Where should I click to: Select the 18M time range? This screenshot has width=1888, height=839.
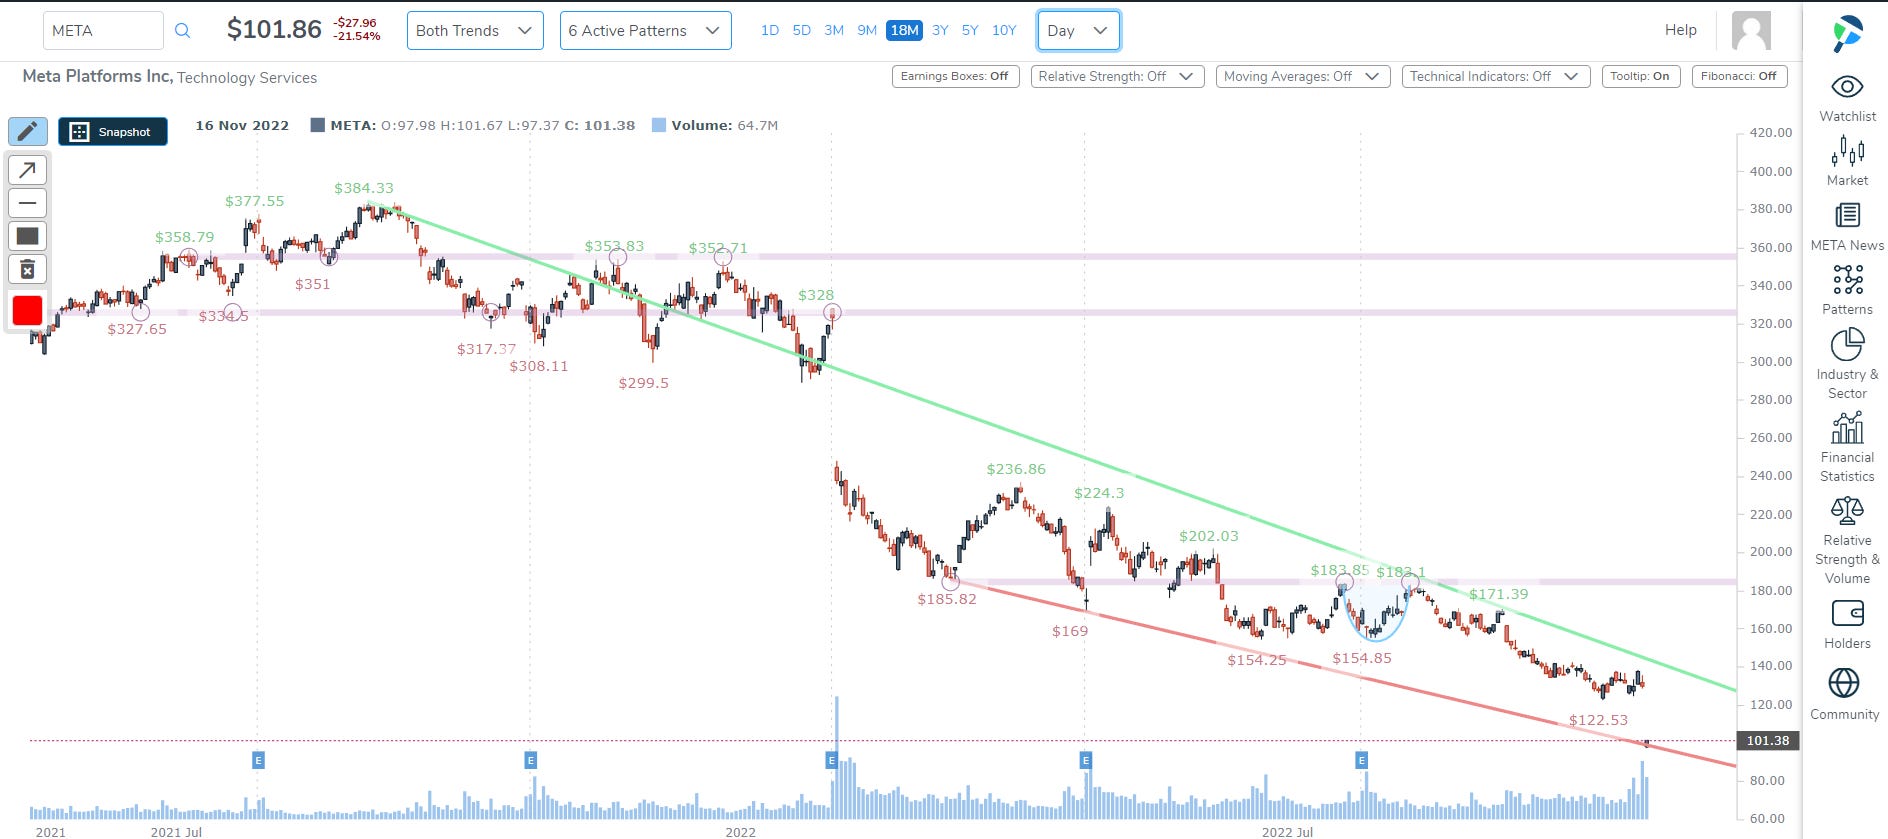coord(904,31)
